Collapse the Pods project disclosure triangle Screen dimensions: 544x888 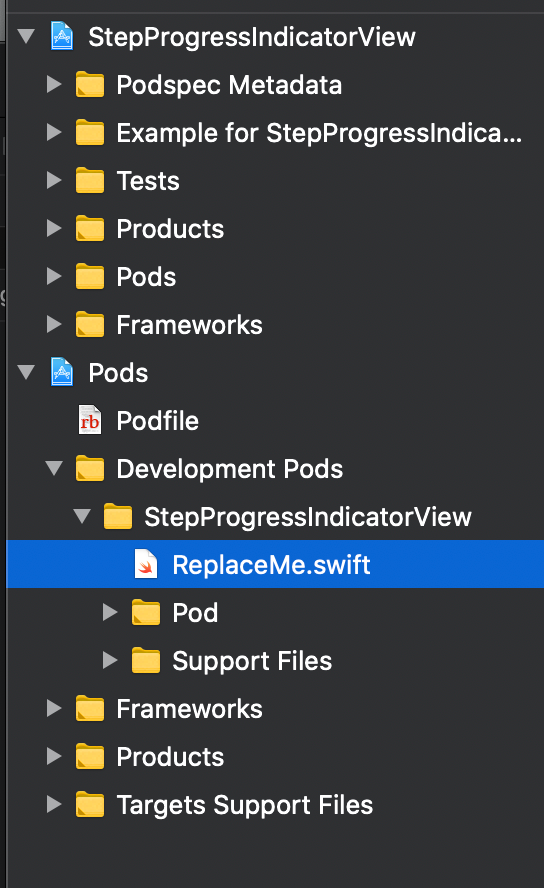pyautogui.click(x=26, y=372)
